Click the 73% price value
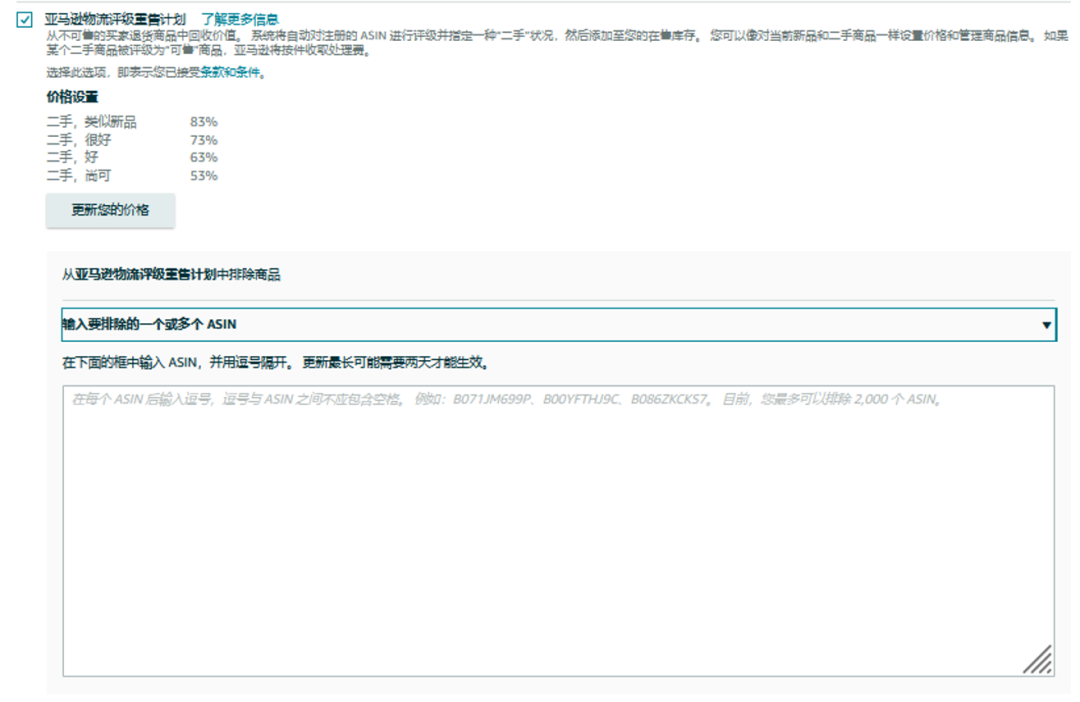1080x702 pixels. point(203,140)
